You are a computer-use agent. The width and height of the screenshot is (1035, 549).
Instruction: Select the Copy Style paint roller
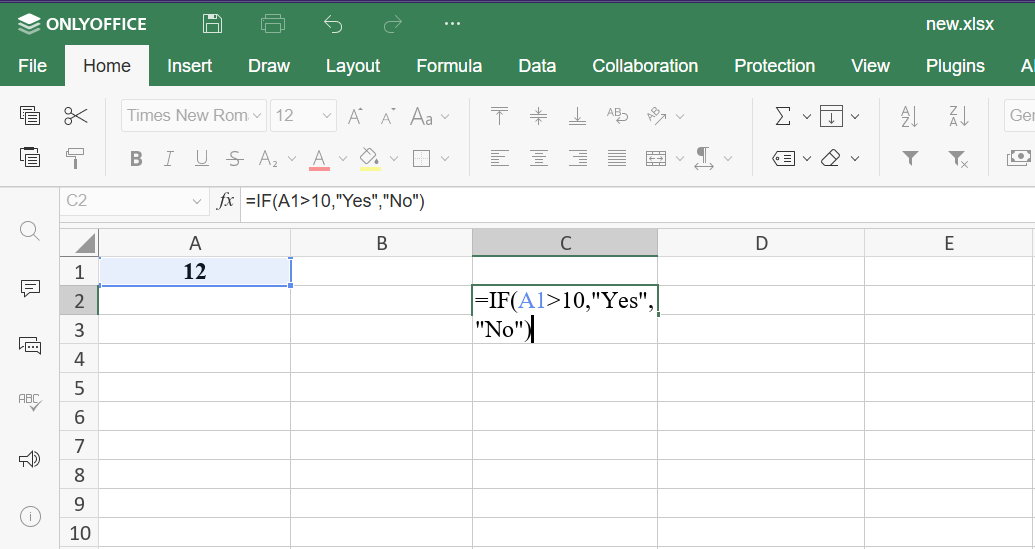75,158
